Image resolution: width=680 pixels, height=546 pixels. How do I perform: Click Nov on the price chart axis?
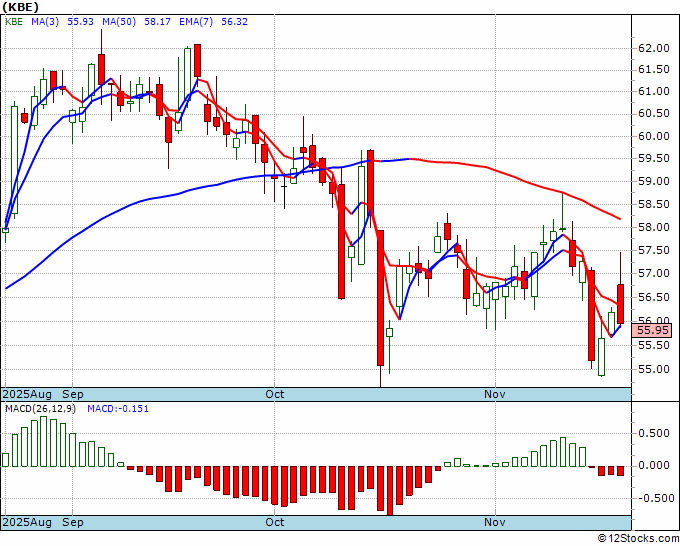[x=495, y=394]
